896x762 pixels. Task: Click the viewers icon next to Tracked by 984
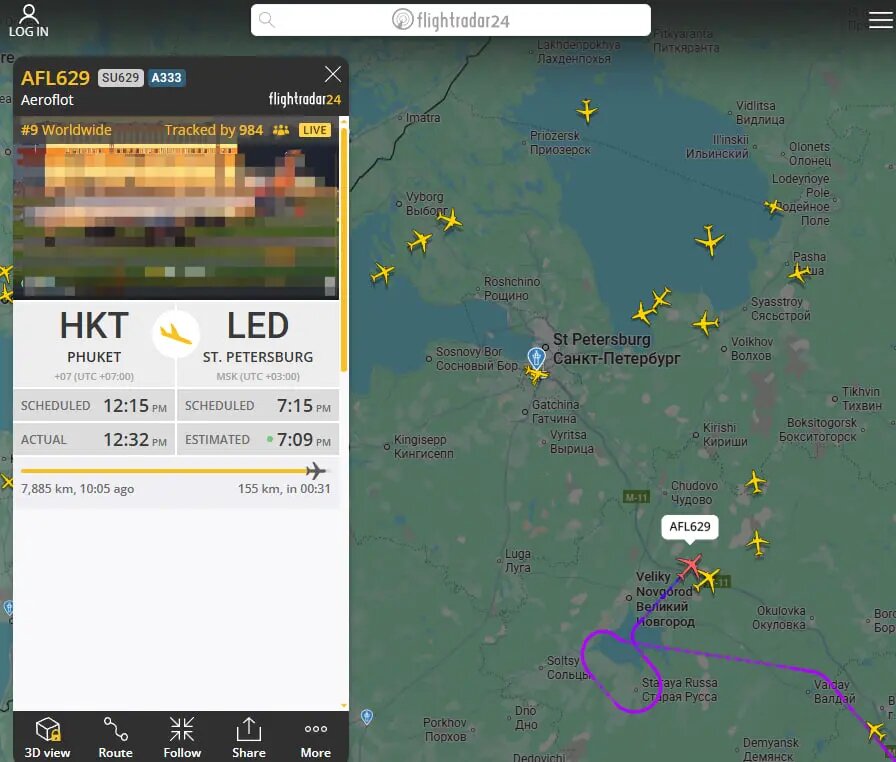(x=283, y=130)
